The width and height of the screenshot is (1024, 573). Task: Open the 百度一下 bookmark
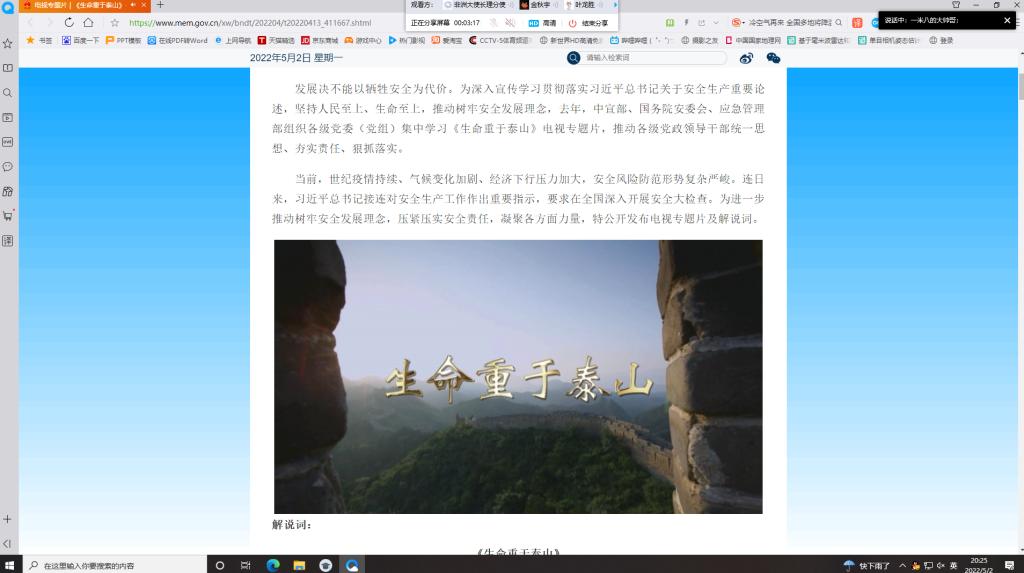[x=81, y=40]
